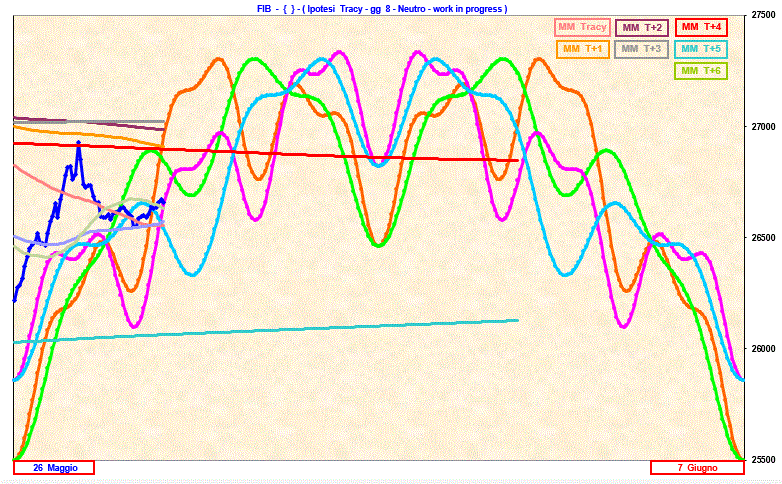The height and width of the screenshot is (484, 782).
Task: Click the MM T+5 legend box
Action: tap(701, 49)
